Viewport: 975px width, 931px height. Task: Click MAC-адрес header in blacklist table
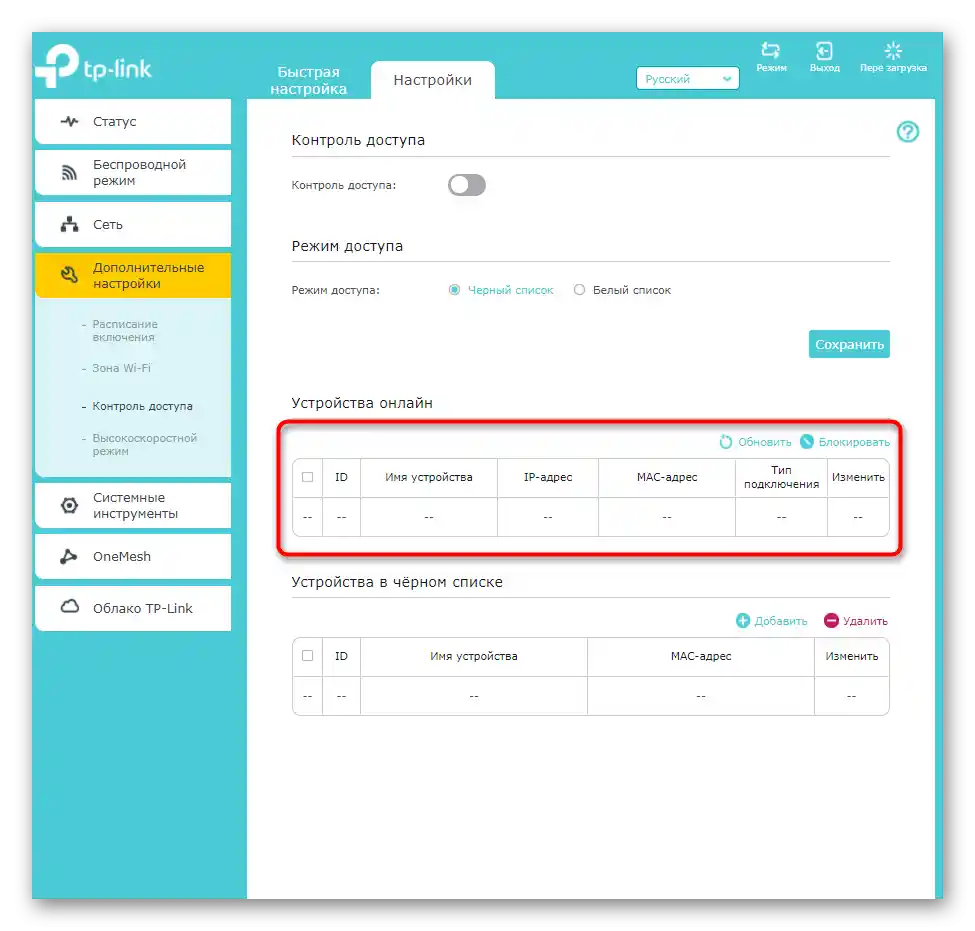click(x=701, y=656)
